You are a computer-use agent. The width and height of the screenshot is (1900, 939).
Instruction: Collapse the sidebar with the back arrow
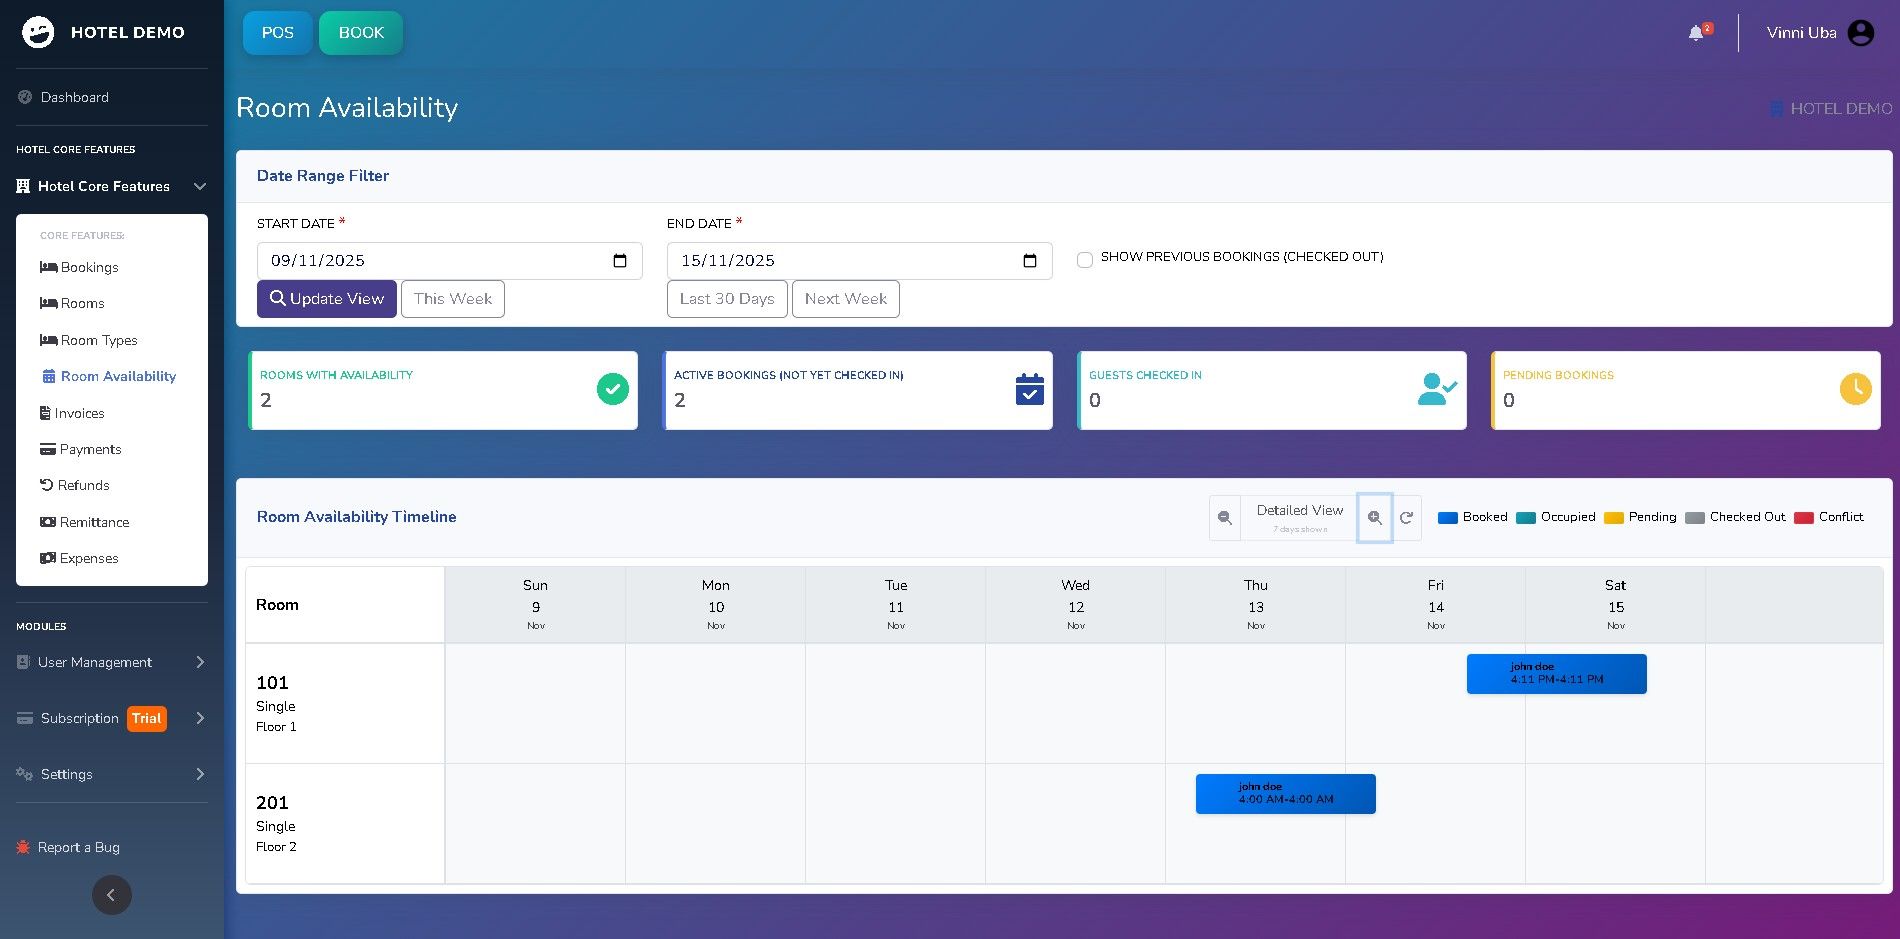click(x=112, y=895)
